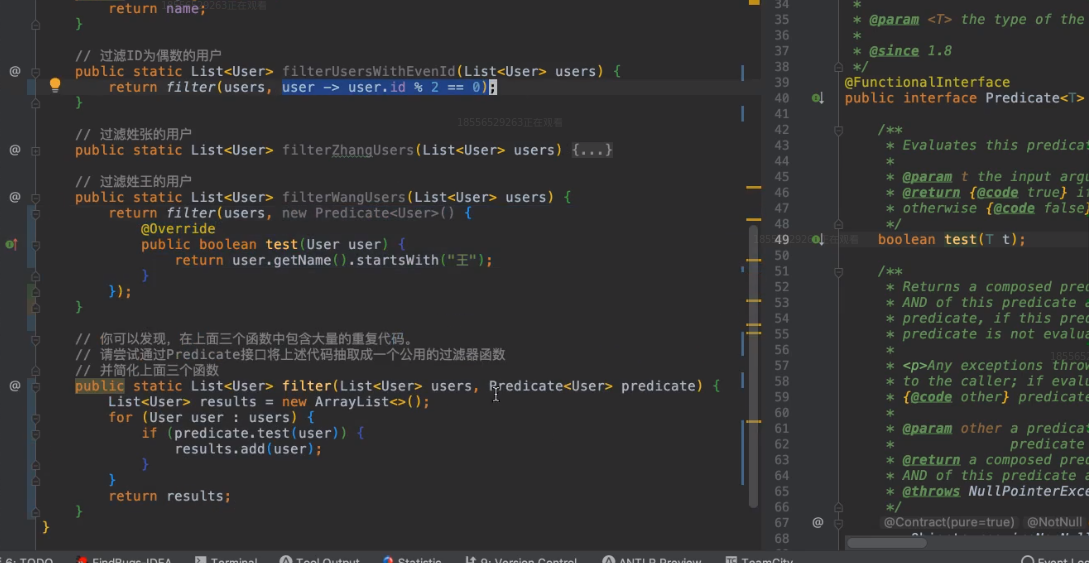The height and width of the screenshot is (563, 1089).
Task: Click the comment 过滤ID为偶数的用户
Action: [x=148, y=55]
